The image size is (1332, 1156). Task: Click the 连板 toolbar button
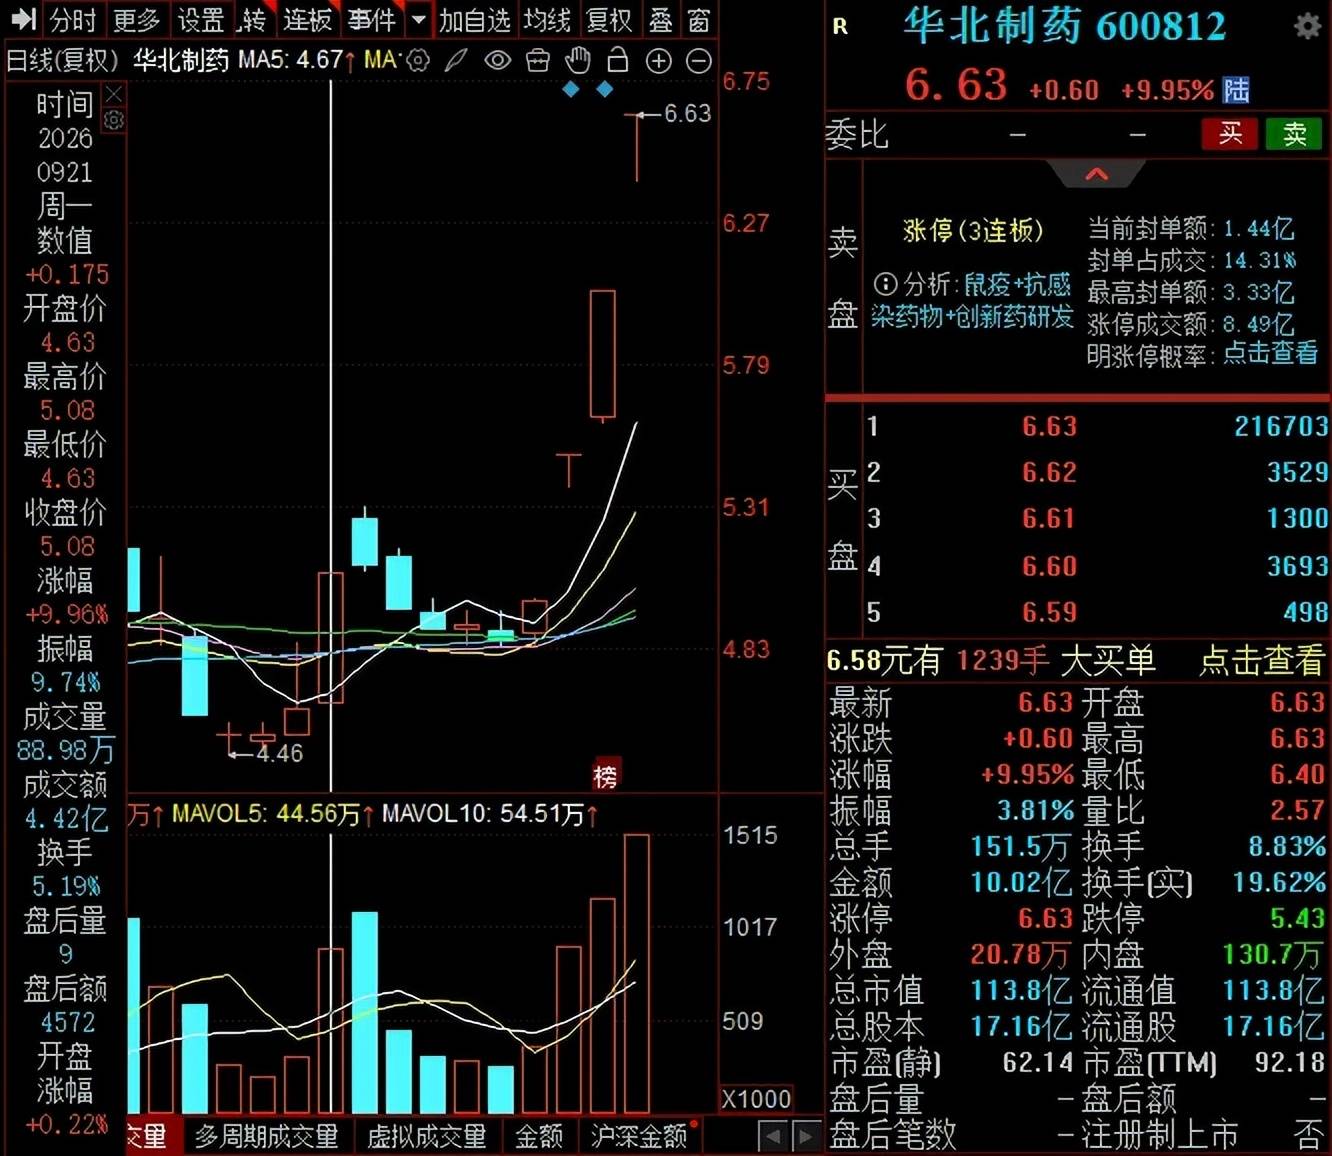[x=307, y=19]
